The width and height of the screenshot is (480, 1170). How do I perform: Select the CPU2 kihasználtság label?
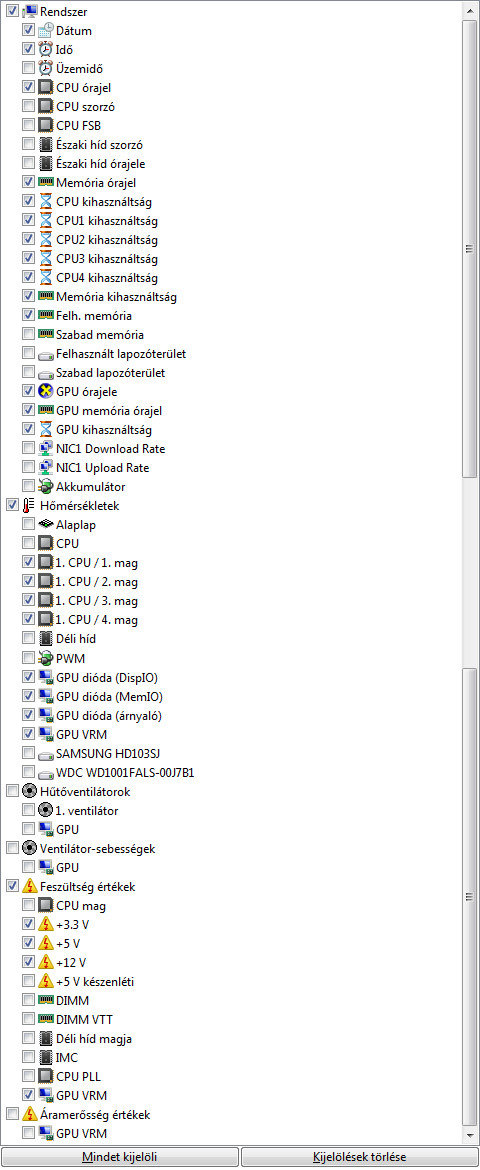click(x=107, y=240)
